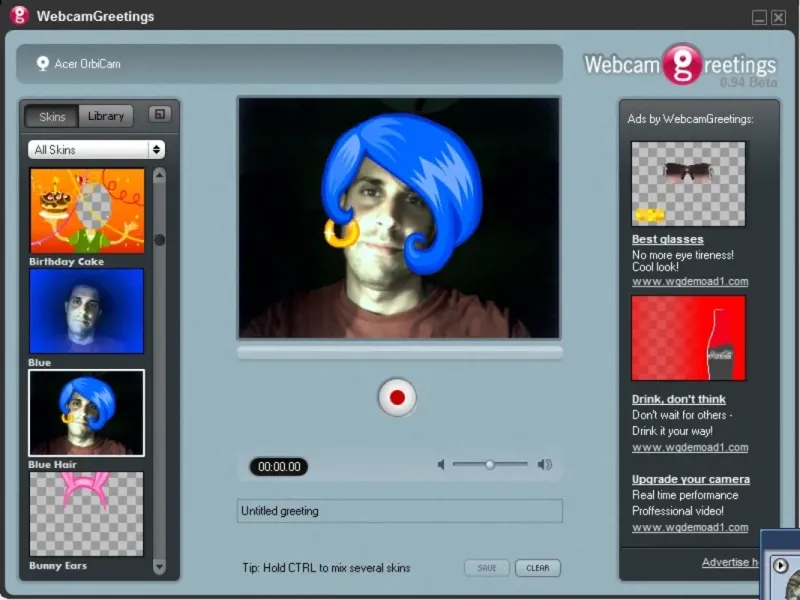Click the volume slider handle
This screenshot has height=600, width=800.
click(490, 464)
